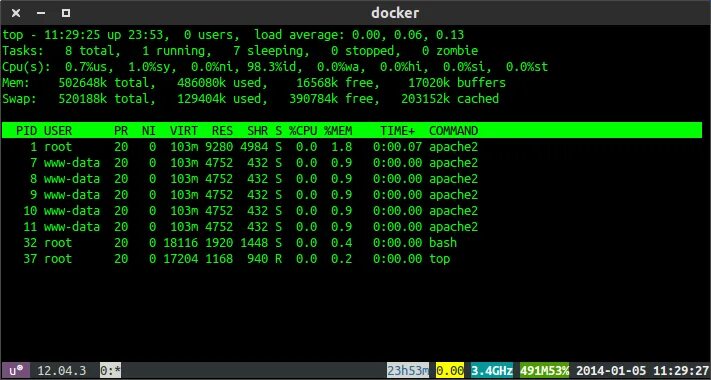Click the 23h53m uptime status indicator
This screenshot has height=380, width=711.
(x=408, y=370)
